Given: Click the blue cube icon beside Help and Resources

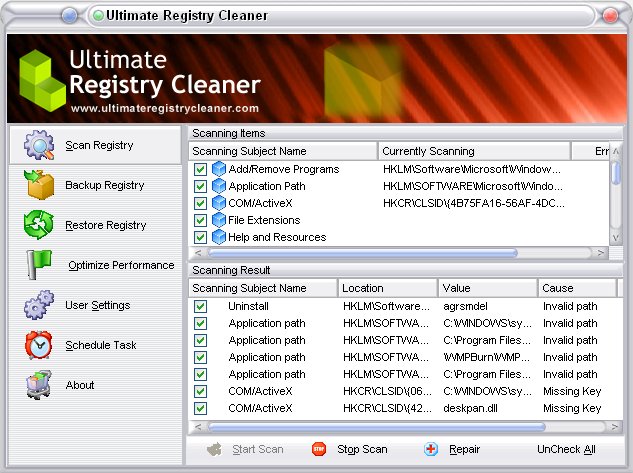Looking at the screenshot, I should click(x=219, y=236).
